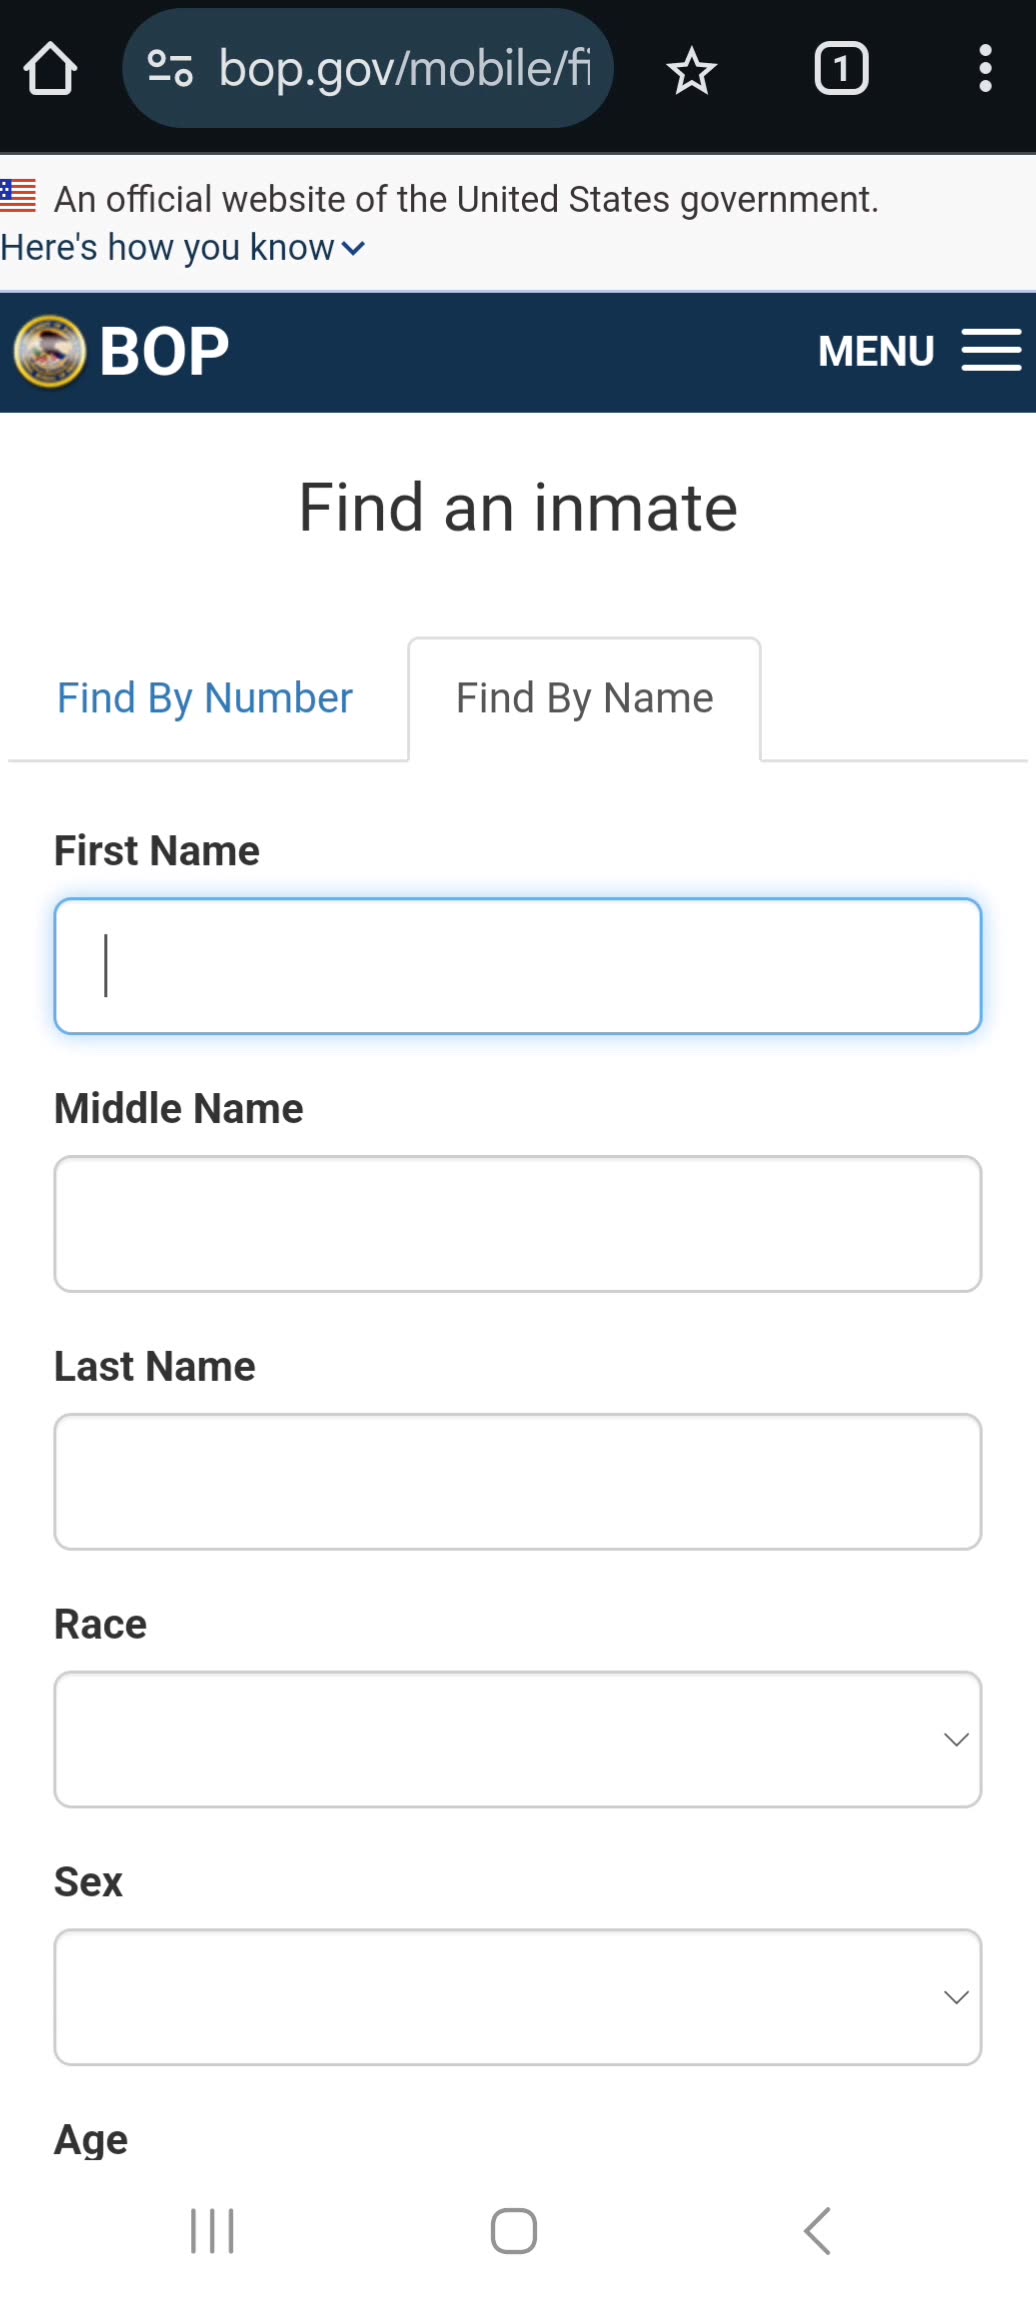Open the Race dropdown
Screen dimensions: 1036x2304
(x=517, y=1739)
